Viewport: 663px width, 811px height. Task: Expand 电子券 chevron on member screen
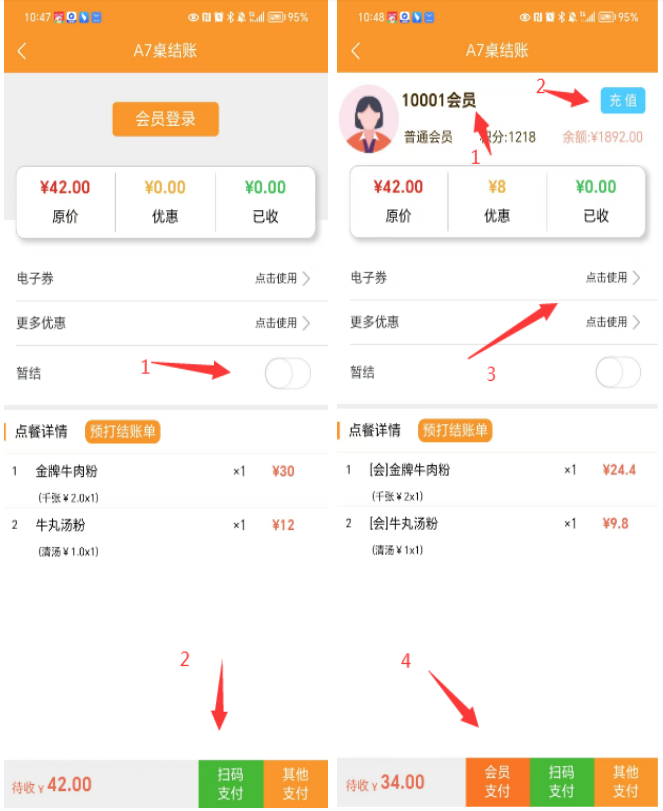[x=636, y=277]
